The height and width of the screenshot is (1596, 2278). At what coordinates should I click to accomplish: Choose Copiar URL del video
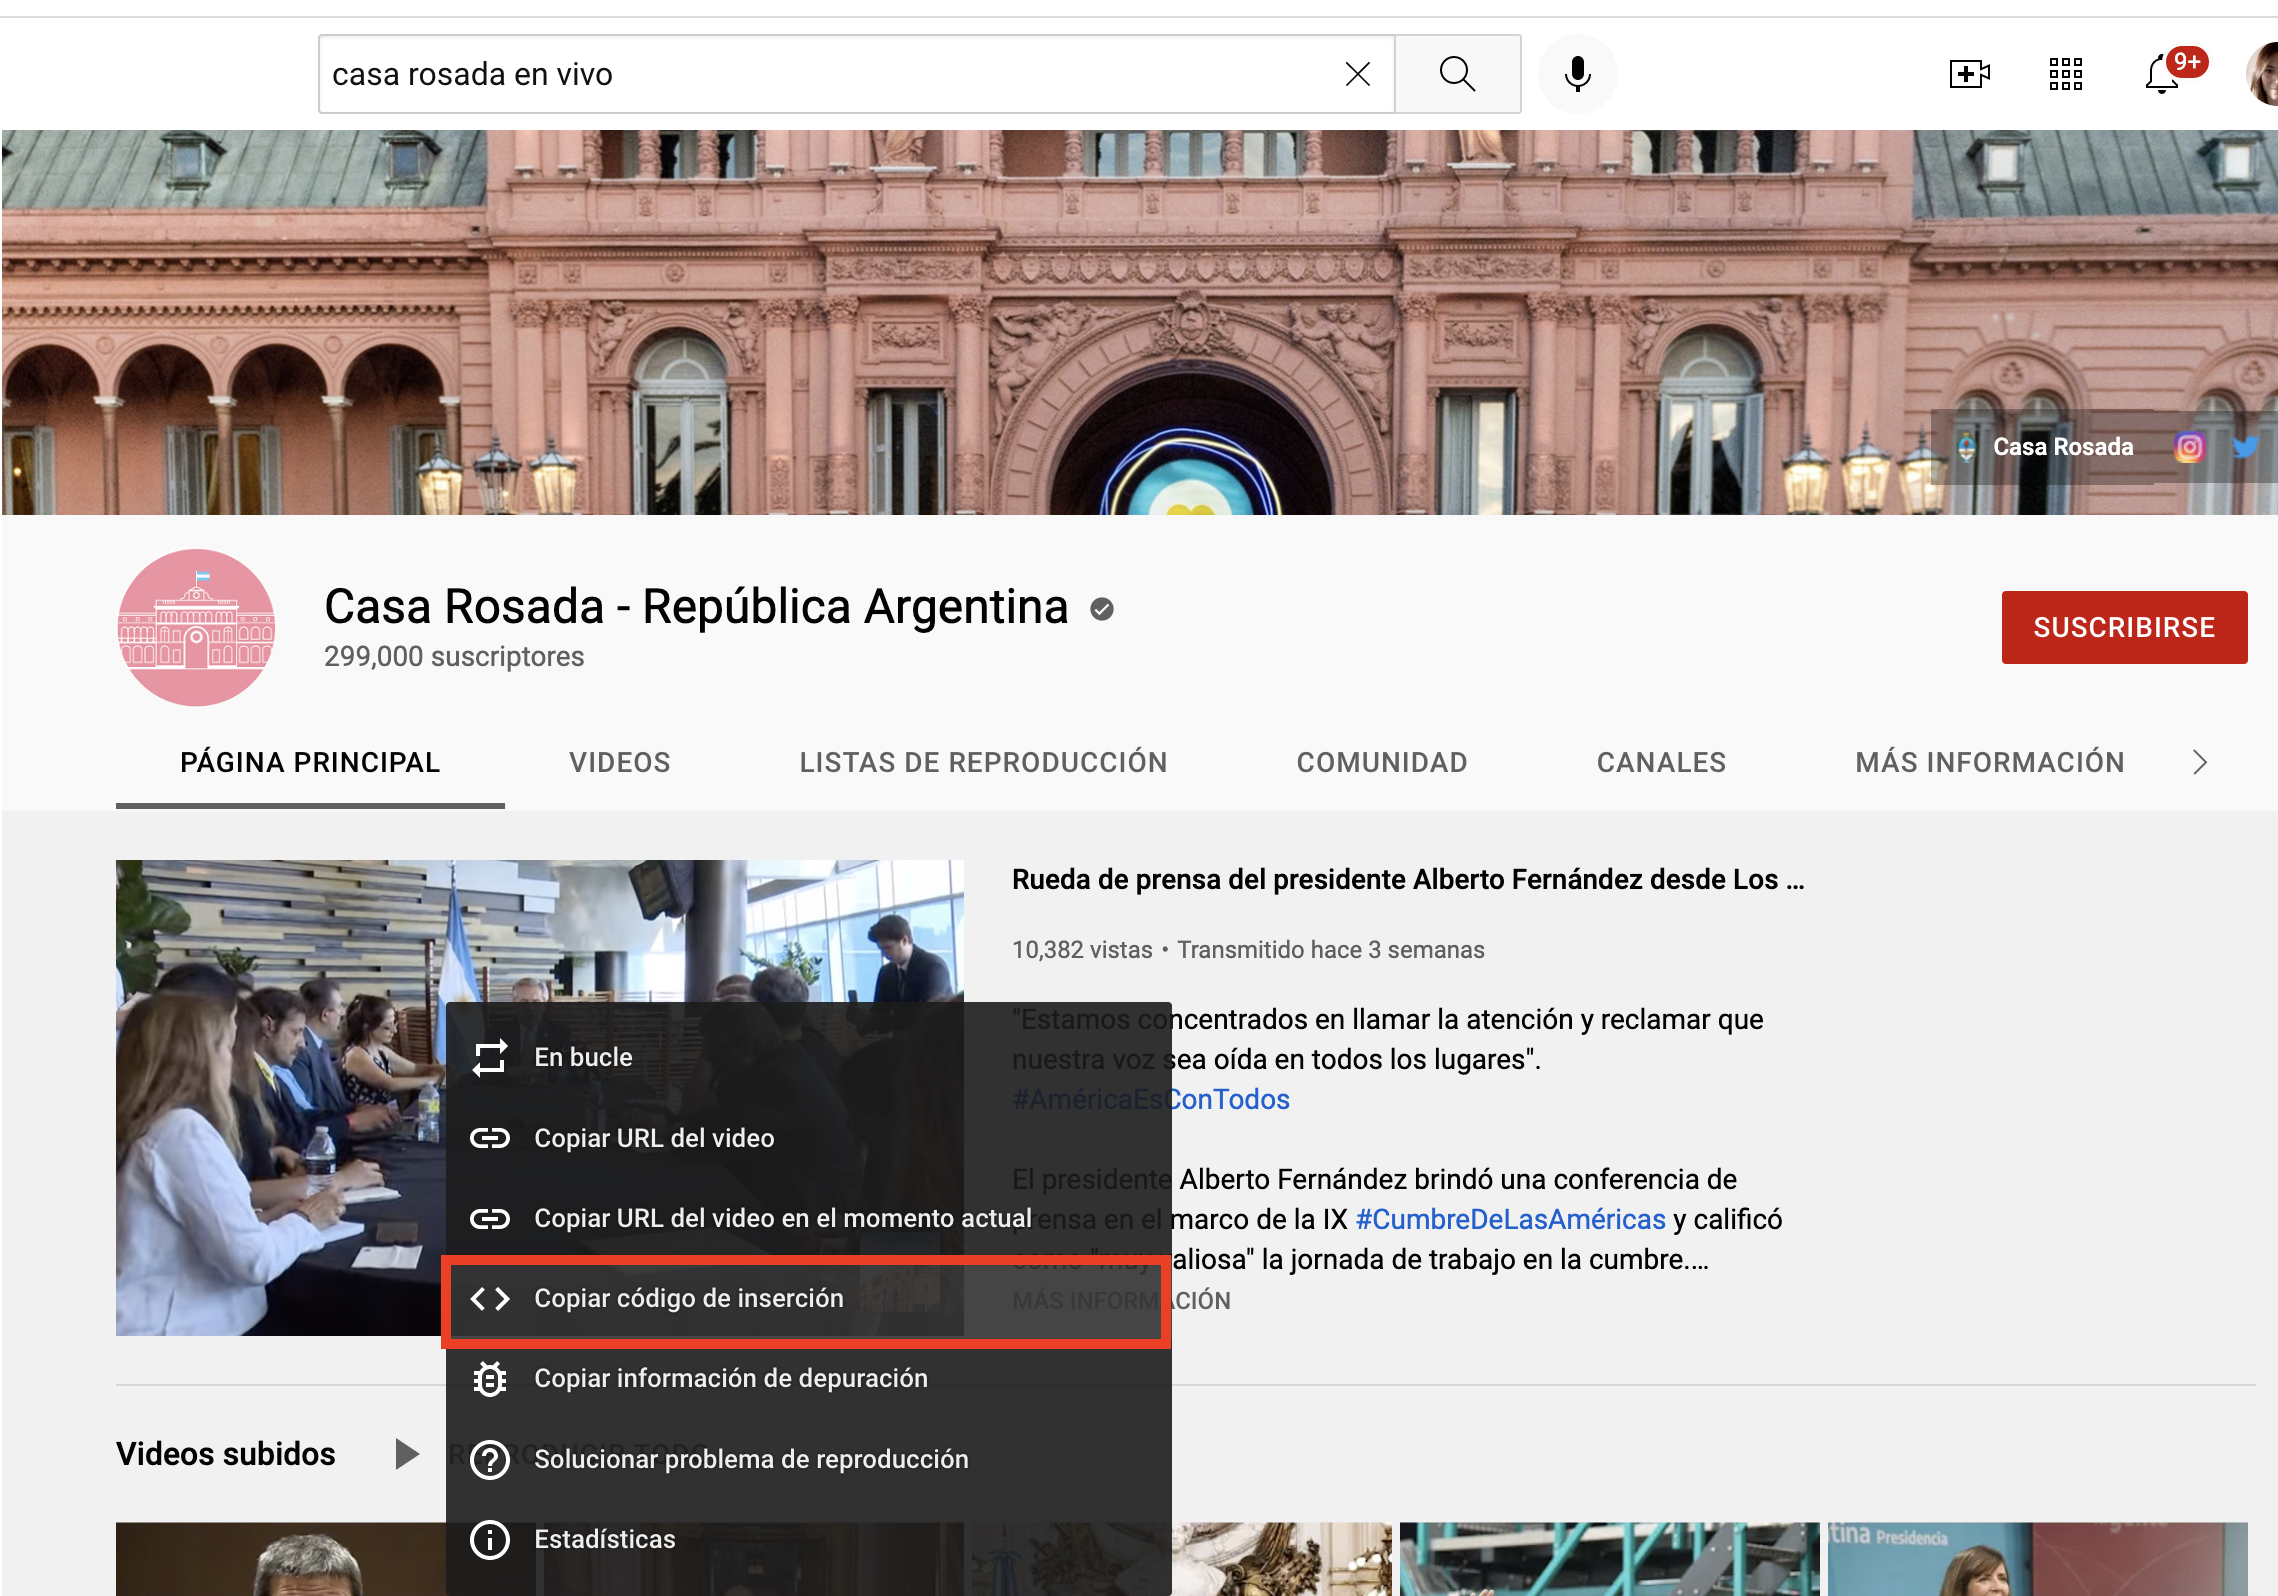tap(654, 1138)
